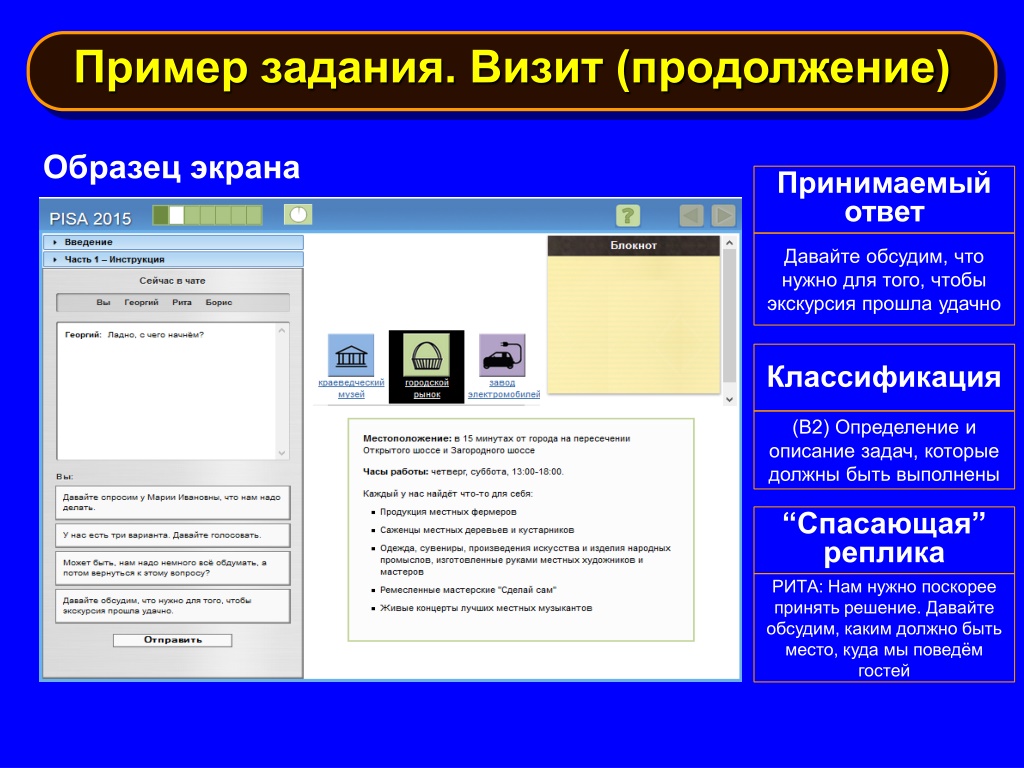This screenshot has height=768, width=1024.
Task: Open the help question mark icon
Action: point(628,216)
